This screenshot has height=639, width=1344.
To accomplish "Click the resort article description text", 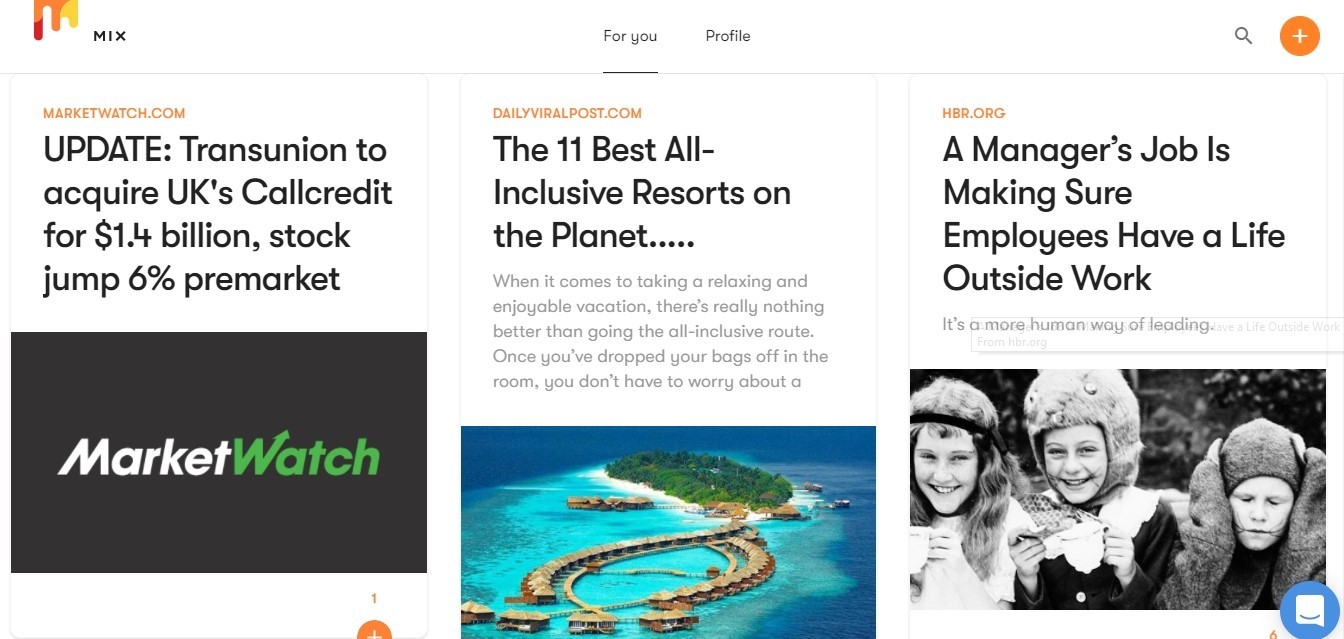I will [x=660, y=331].
